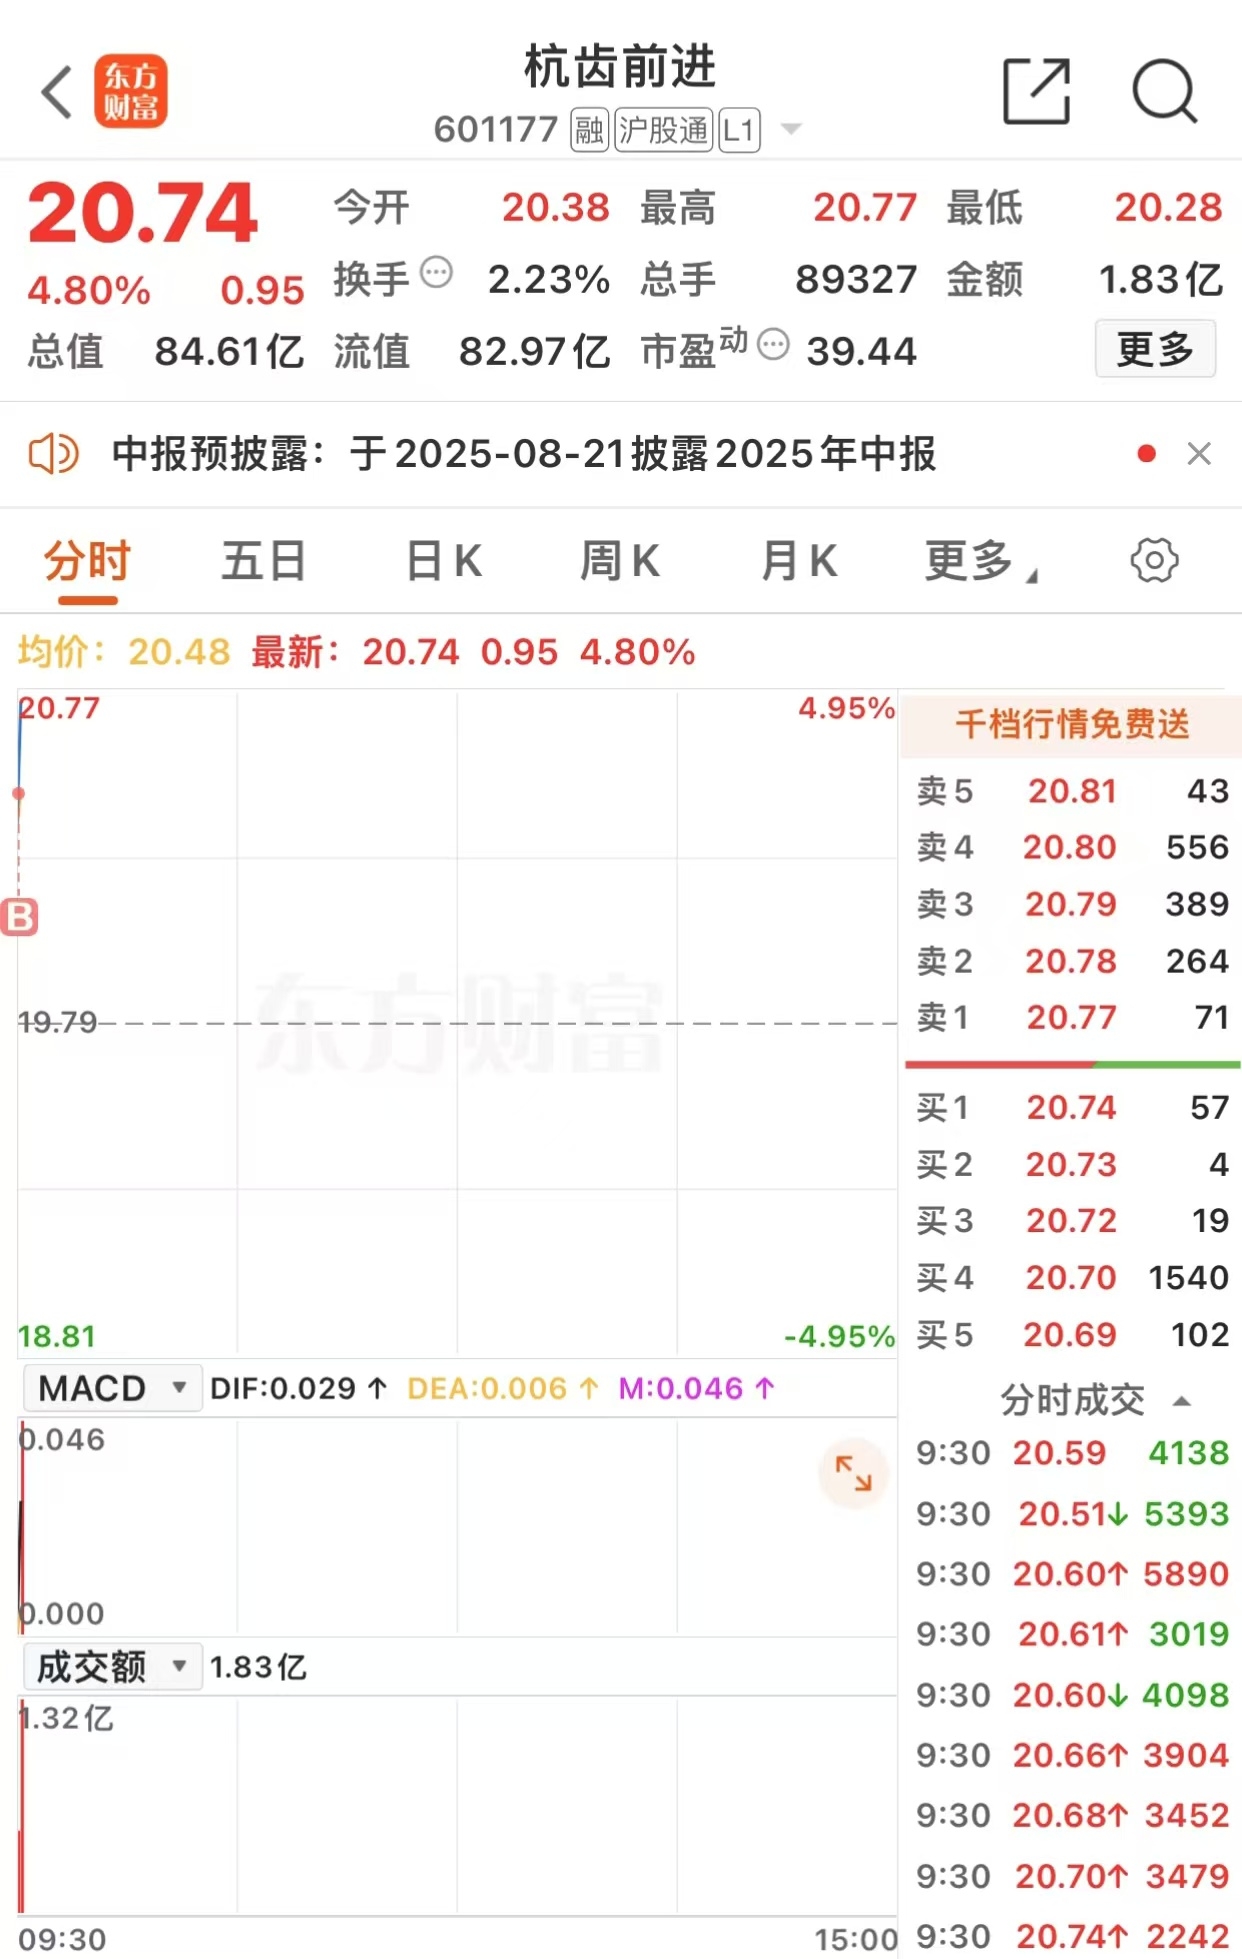Switch to the 五日 tab
This screenshot has height=1959, width=1242.
(x=264, y=561)
